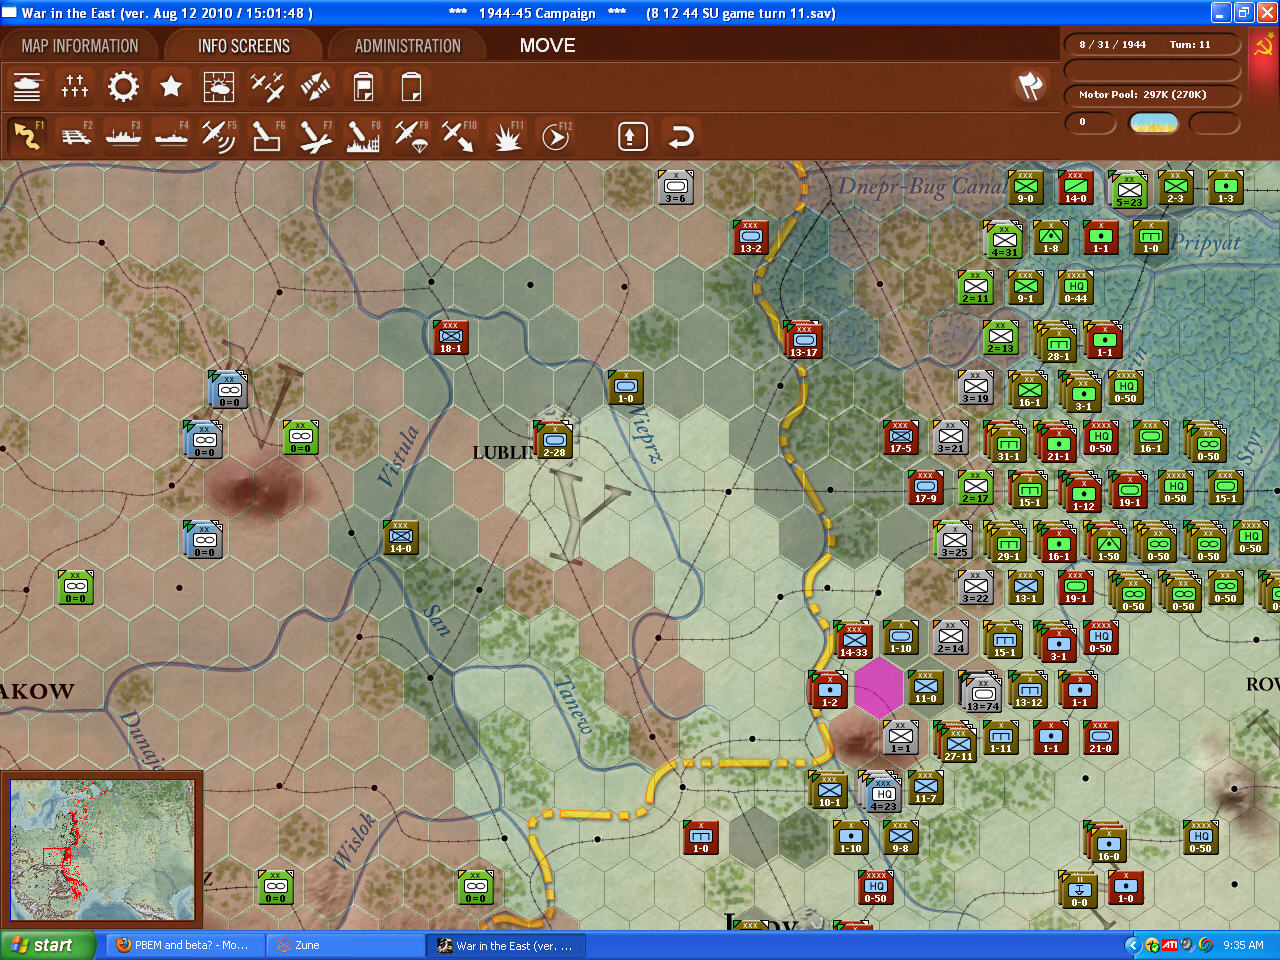Open the production gear icon
This screenshot has height=960, width=1280.
point(123,87)
